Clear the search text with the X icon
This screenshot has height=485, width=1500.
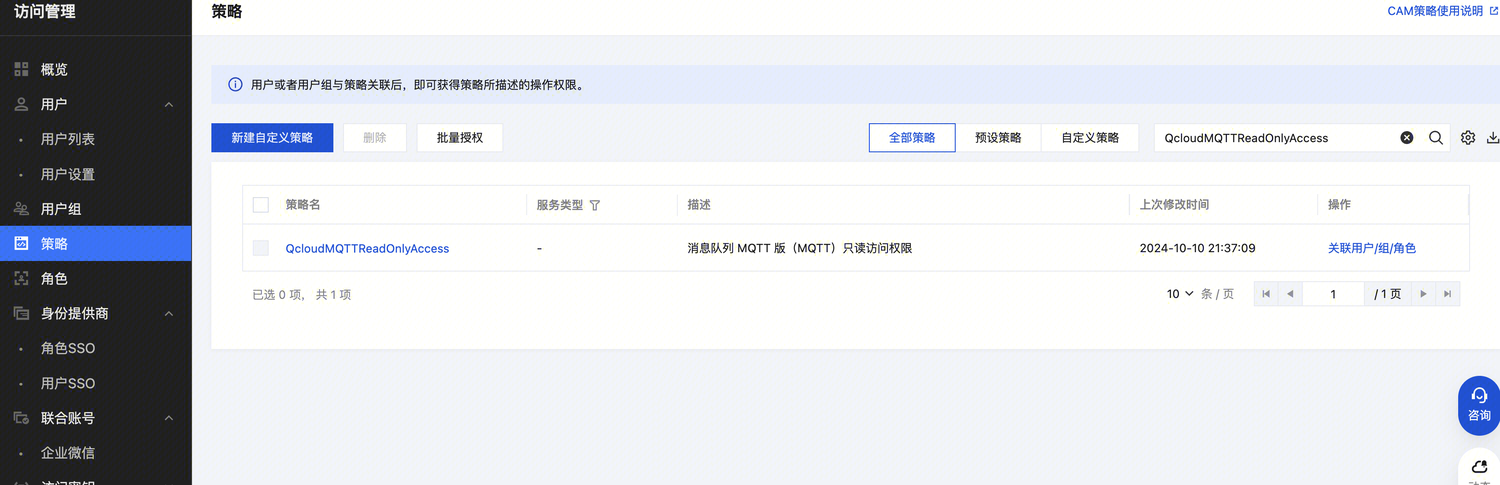(x=1407, y=138)
